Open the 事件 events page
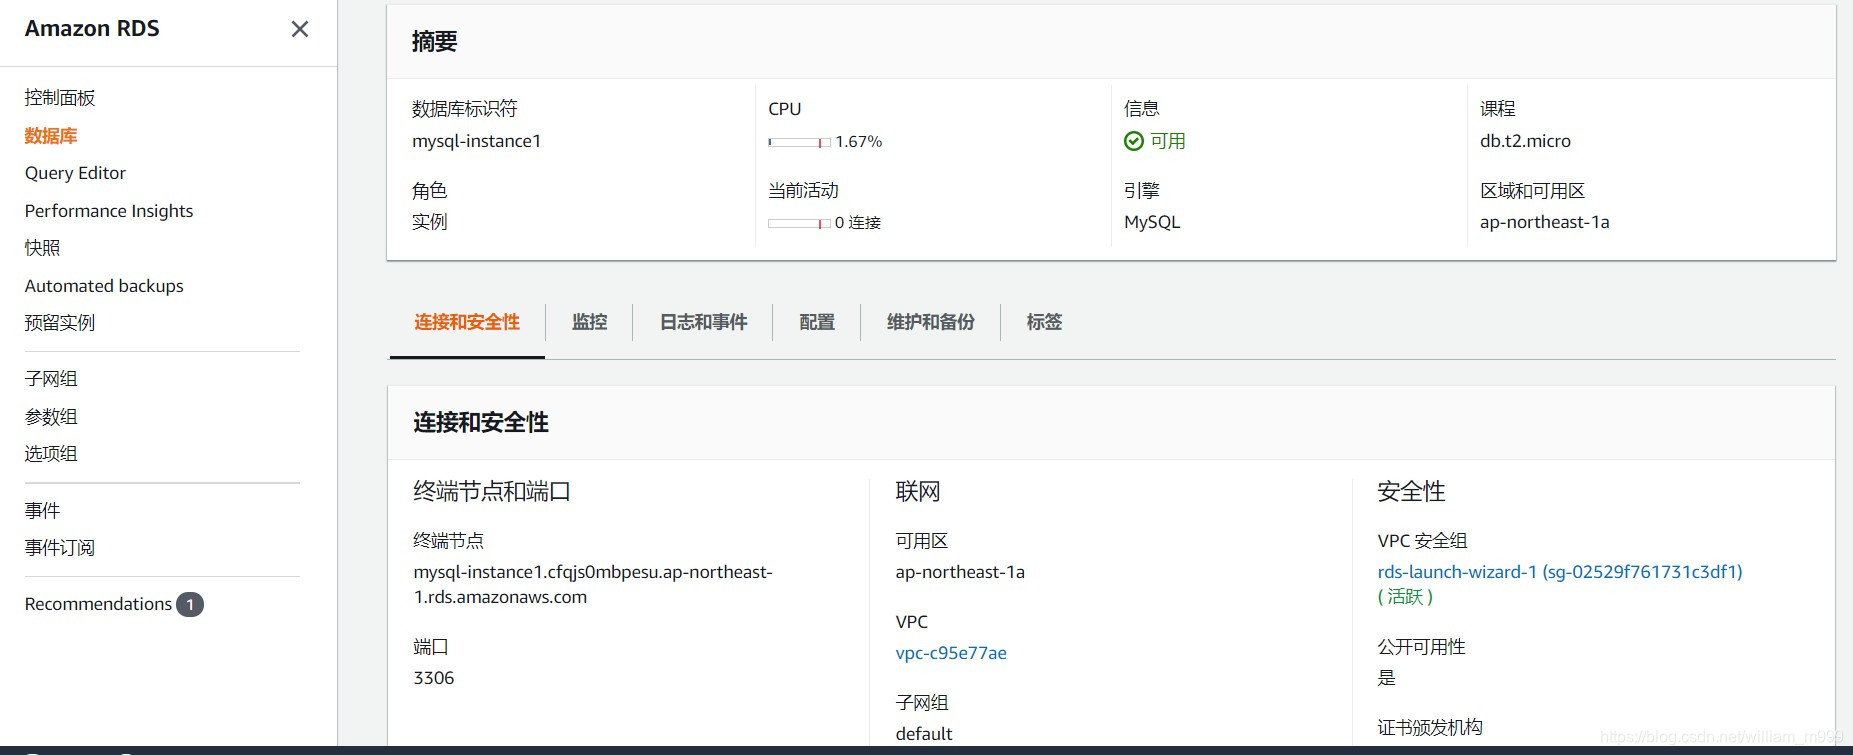1853x755 pixels. click(x=43, y=511)
